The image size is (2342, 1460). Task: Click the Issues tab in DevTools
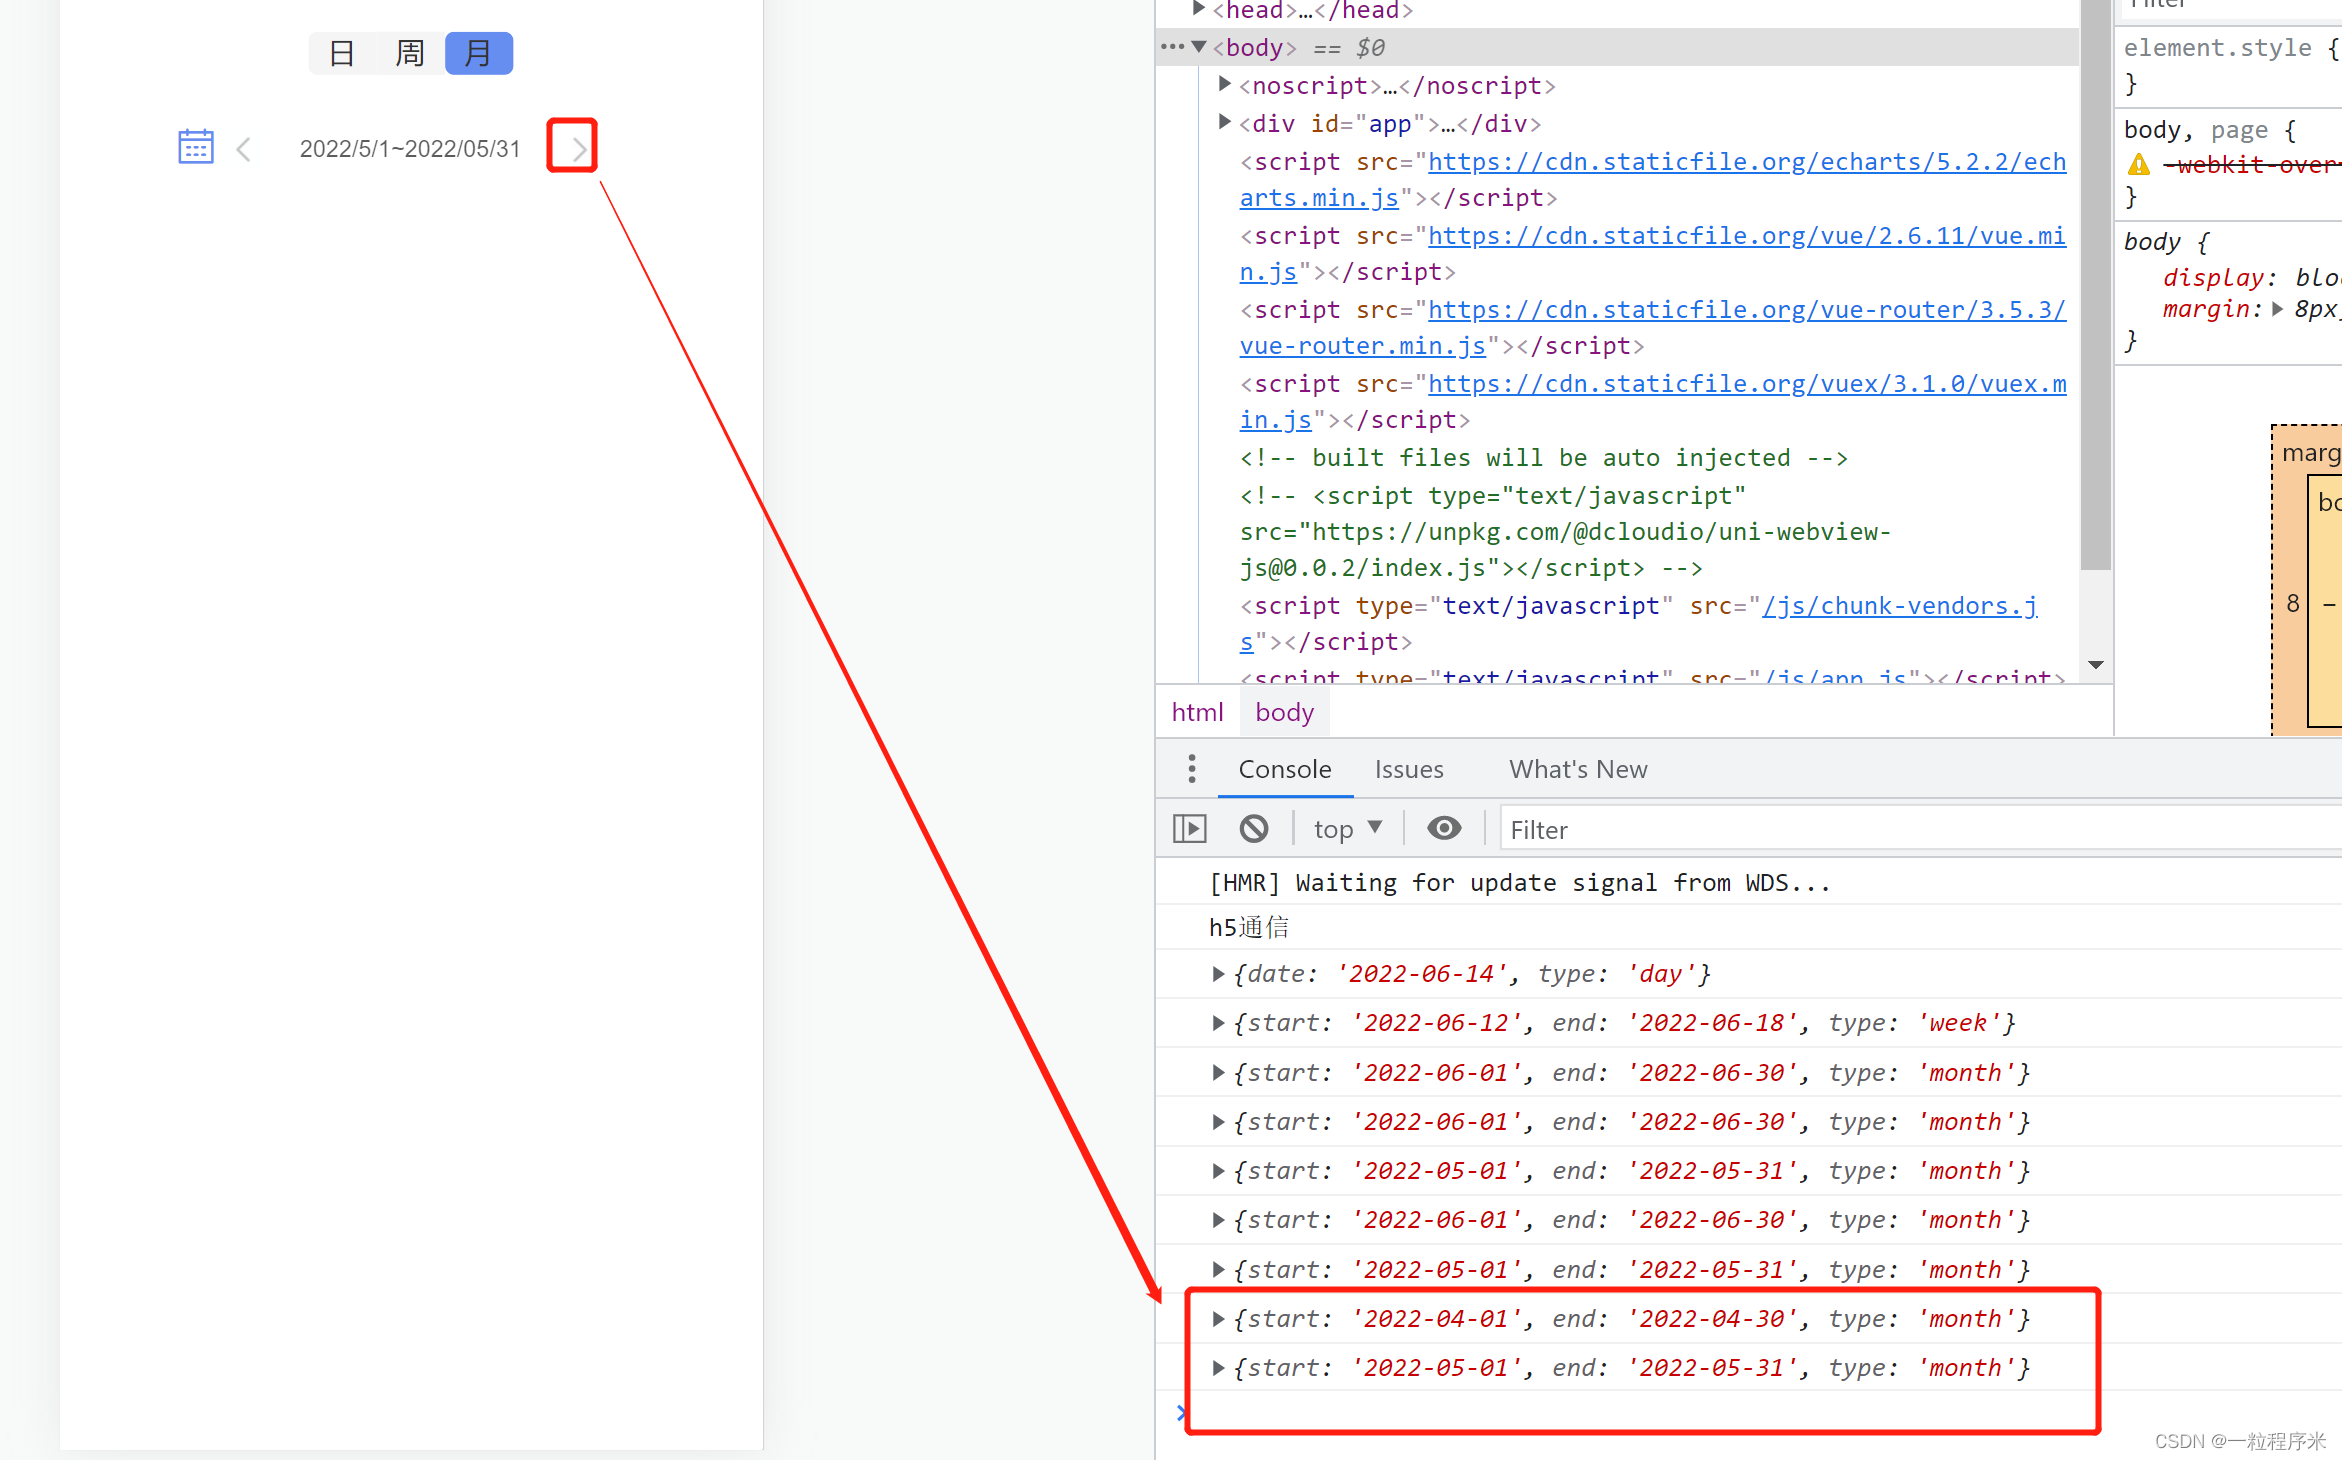click(1409, 769)
